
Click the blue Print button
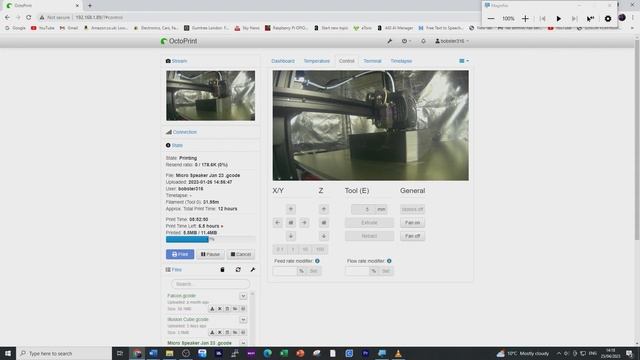click(180, 254)
